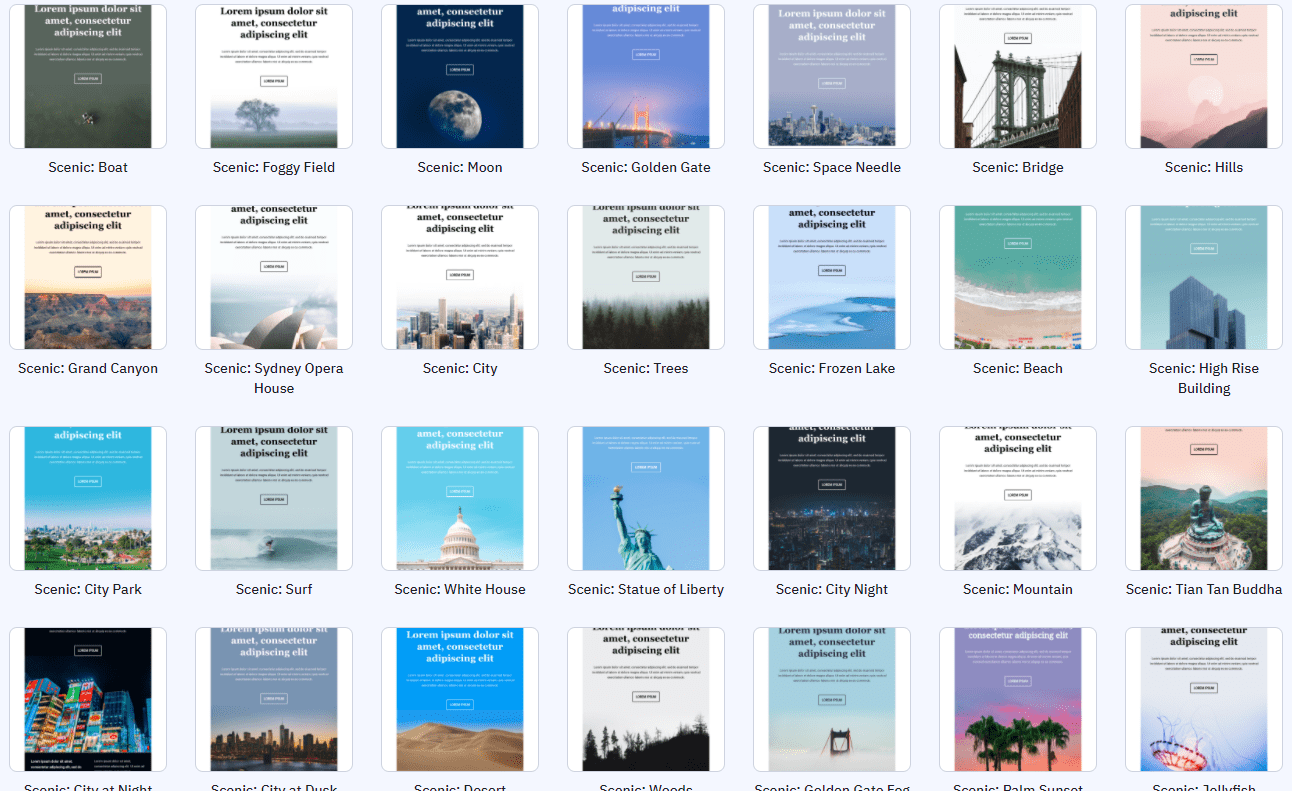Image resolution: width=1292 pixels, height=791 pixels.
Task: Click the "Scenic: Hills" label text
Action: point(1204,167)
